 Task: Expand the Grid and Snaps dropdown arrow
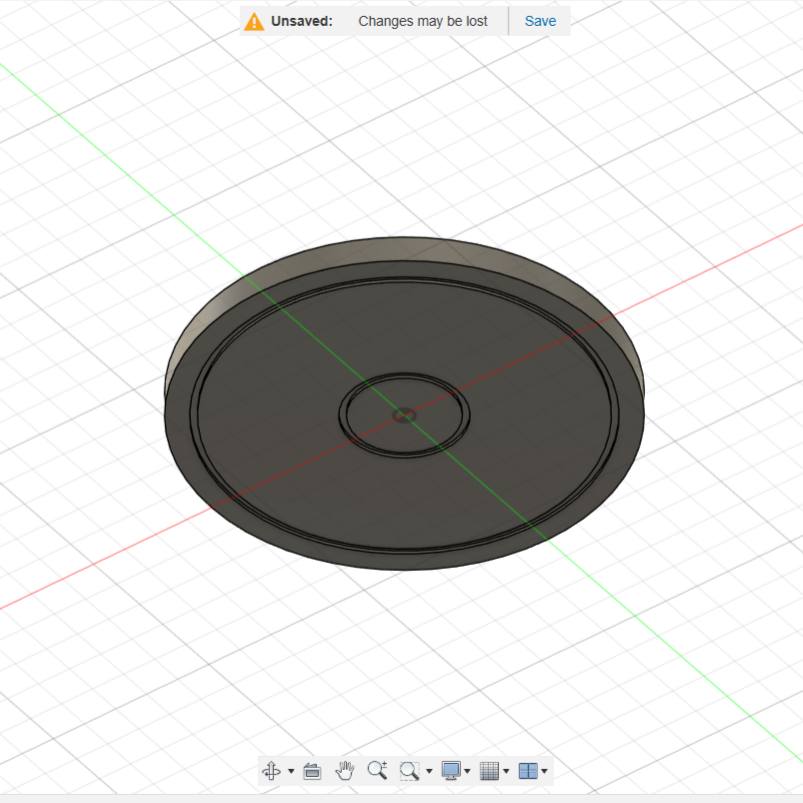click(506, 771)
